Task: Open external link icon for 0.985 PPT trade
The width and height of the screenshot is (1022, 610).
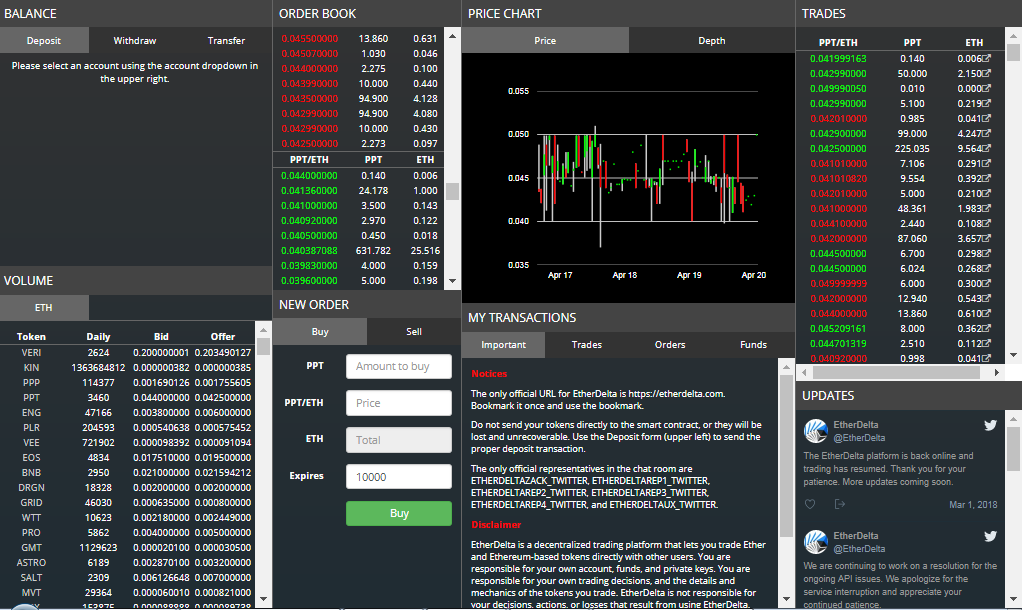Action: 987,118
